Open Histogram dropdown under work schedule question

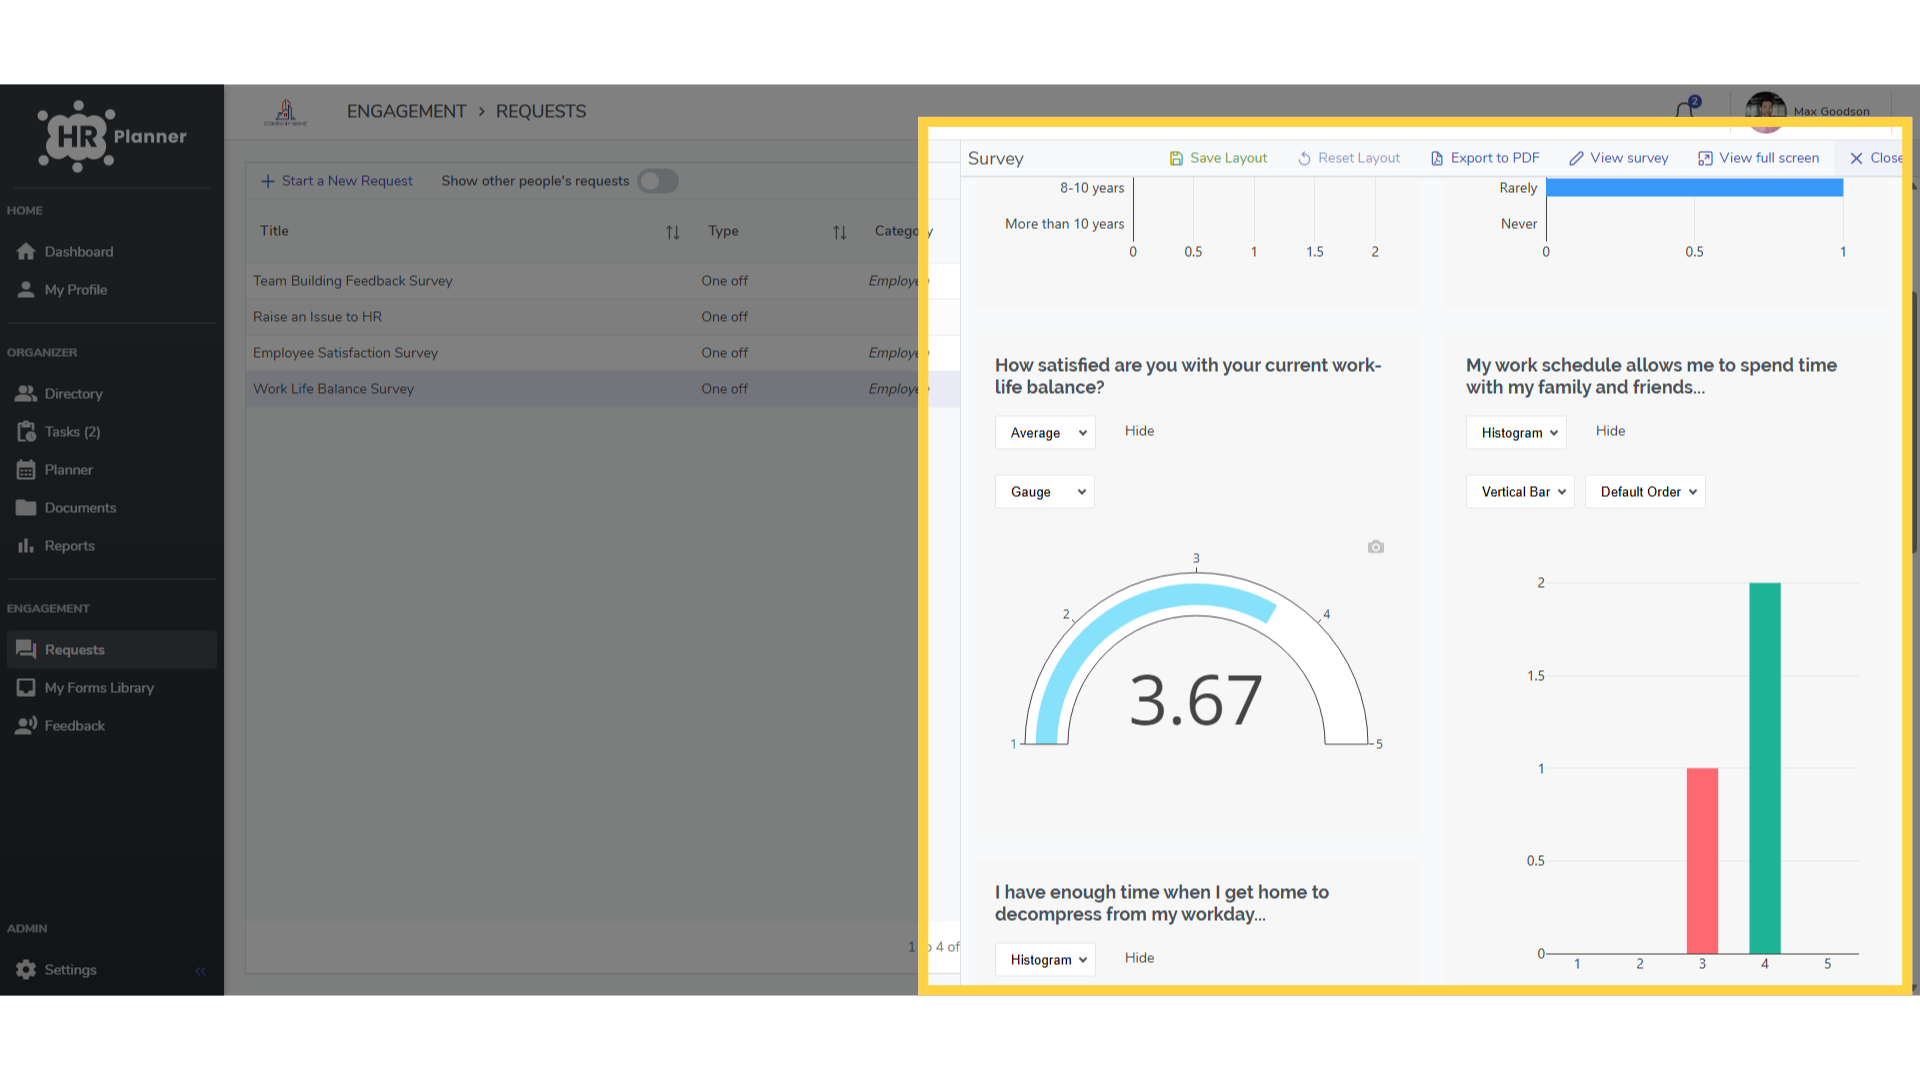[x=1516, y=433]
